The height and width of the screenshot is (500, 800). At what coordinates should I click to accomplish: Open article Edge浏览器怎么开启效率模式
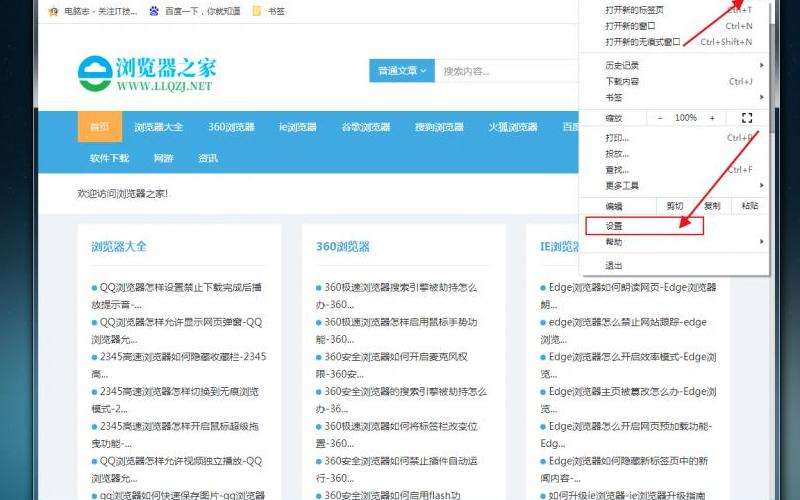[629, 365]
